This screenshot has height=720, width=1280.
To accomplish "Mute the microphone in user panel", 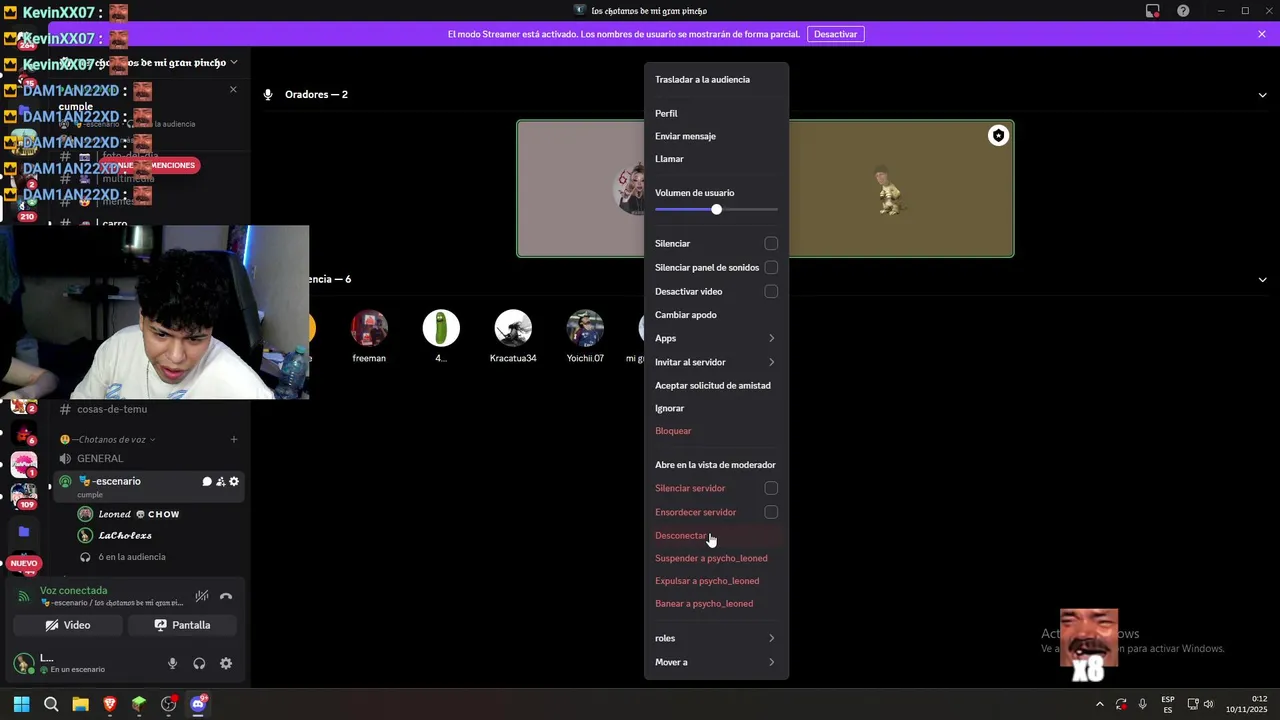I will pyautogui.click(x=172, y=663).
